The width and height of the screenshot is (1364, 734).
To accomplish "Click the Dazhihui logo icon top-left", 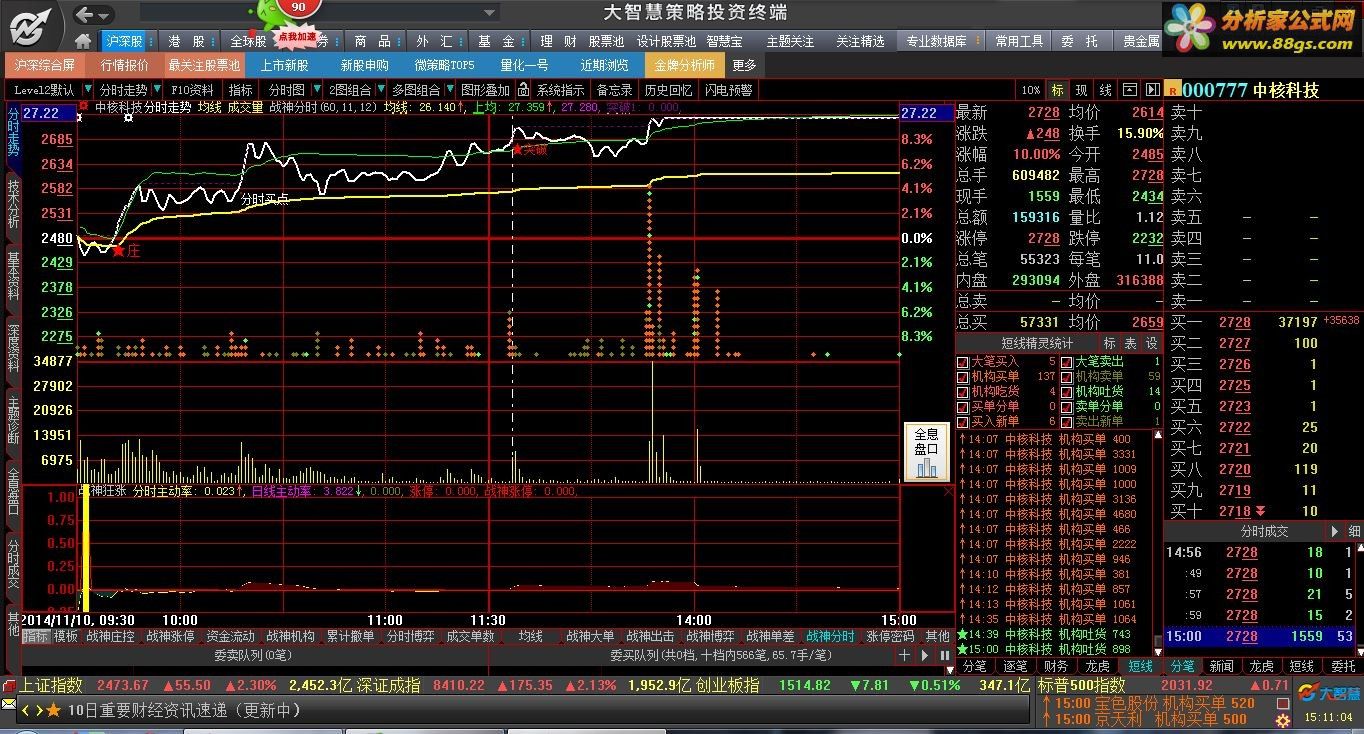I will point(31,25).
